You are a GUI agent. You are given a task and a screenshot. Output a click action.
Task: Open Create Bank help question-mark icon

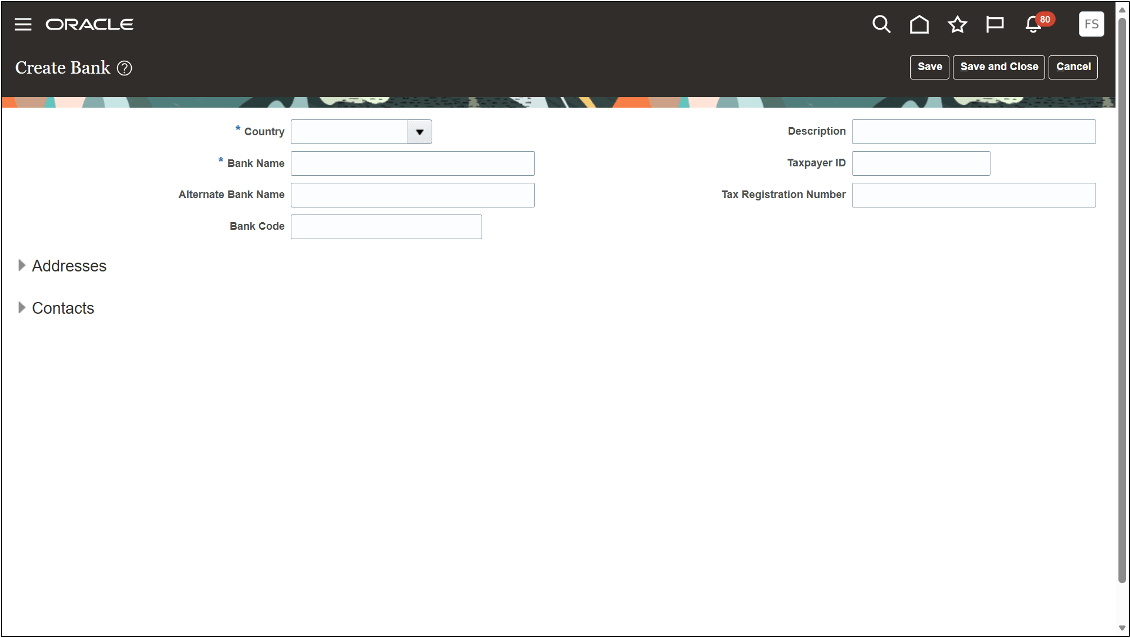coord(125,68)
